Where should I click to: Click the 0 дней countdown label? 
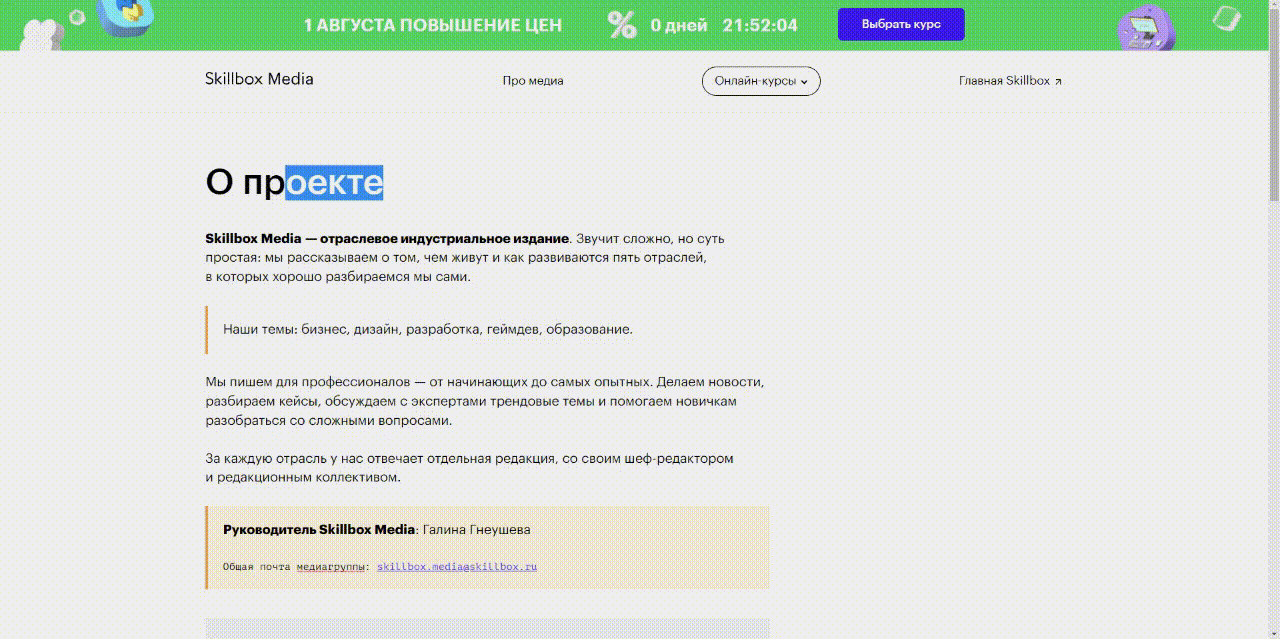[x=679, y=25]
